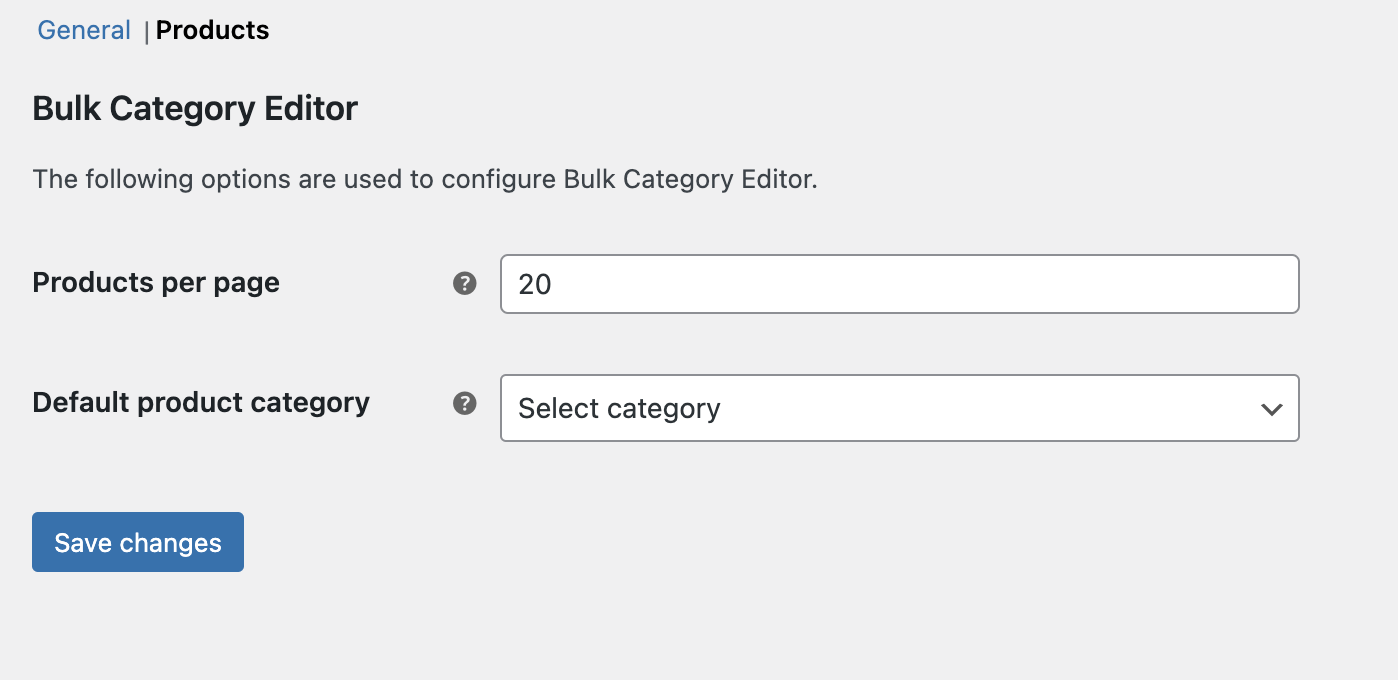This screenshot has height=680, width=1398.
Task: Click the 'Default product category' label
Action: (x=201, y=403)
